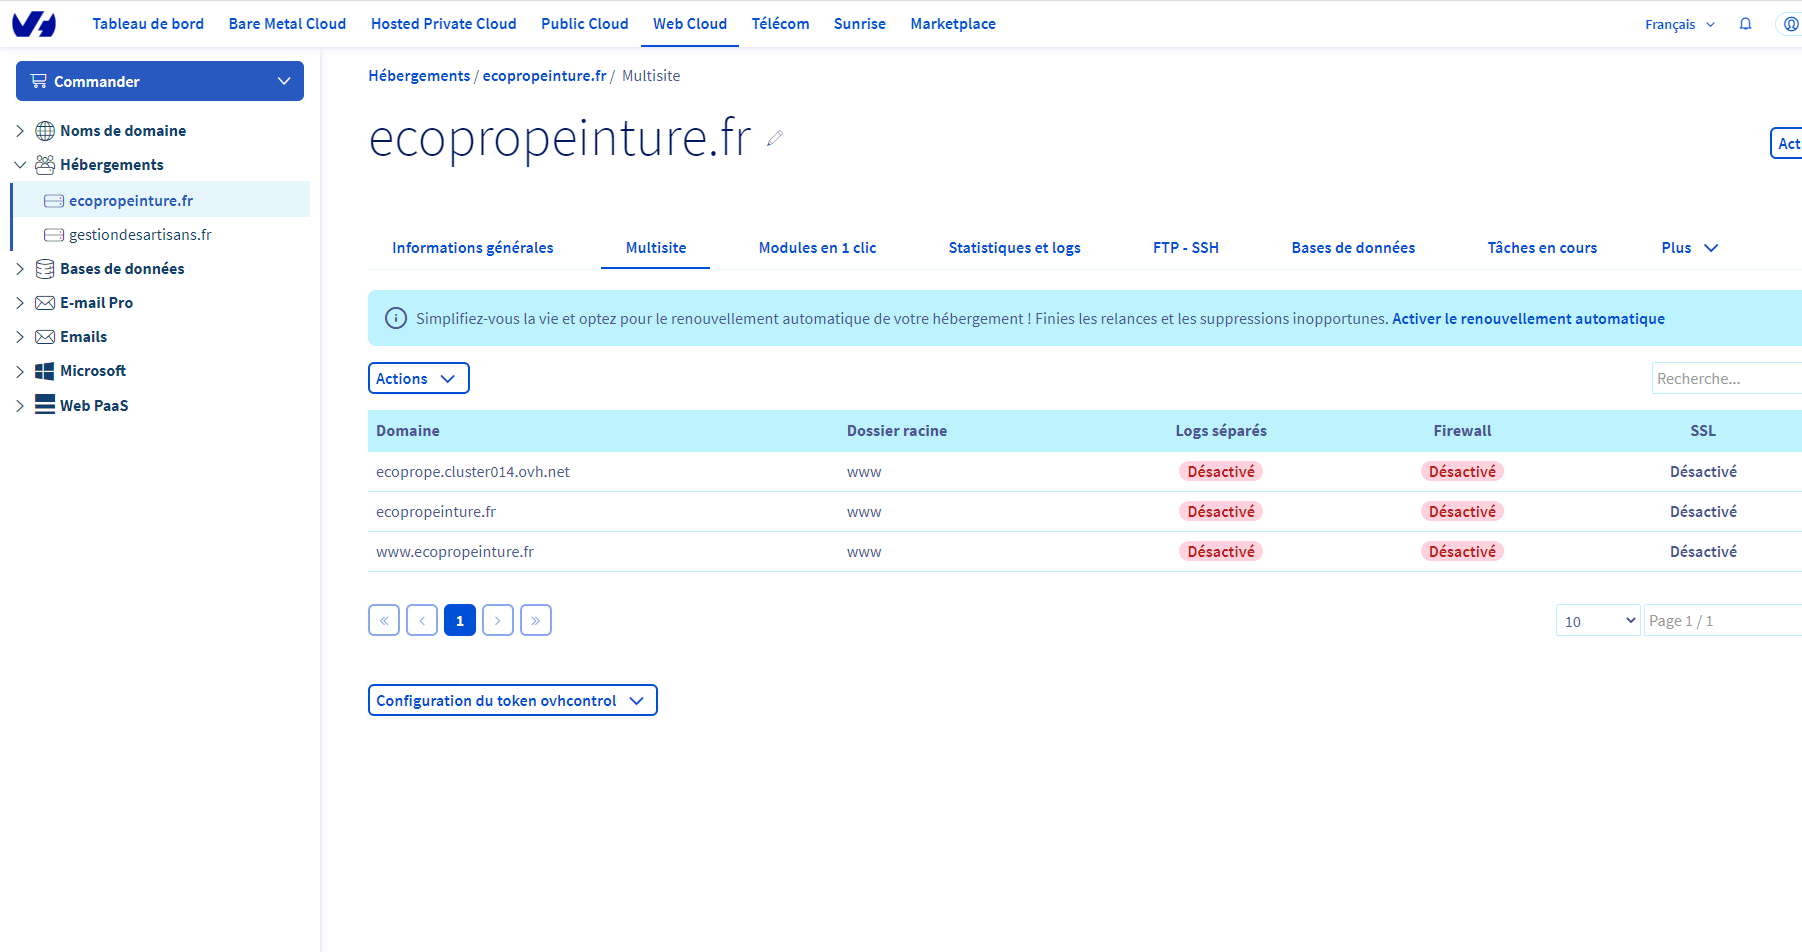The image size is (1802, 952).
Task: Open the rows-per-page selector showing 10
Action: [1598, 621]
